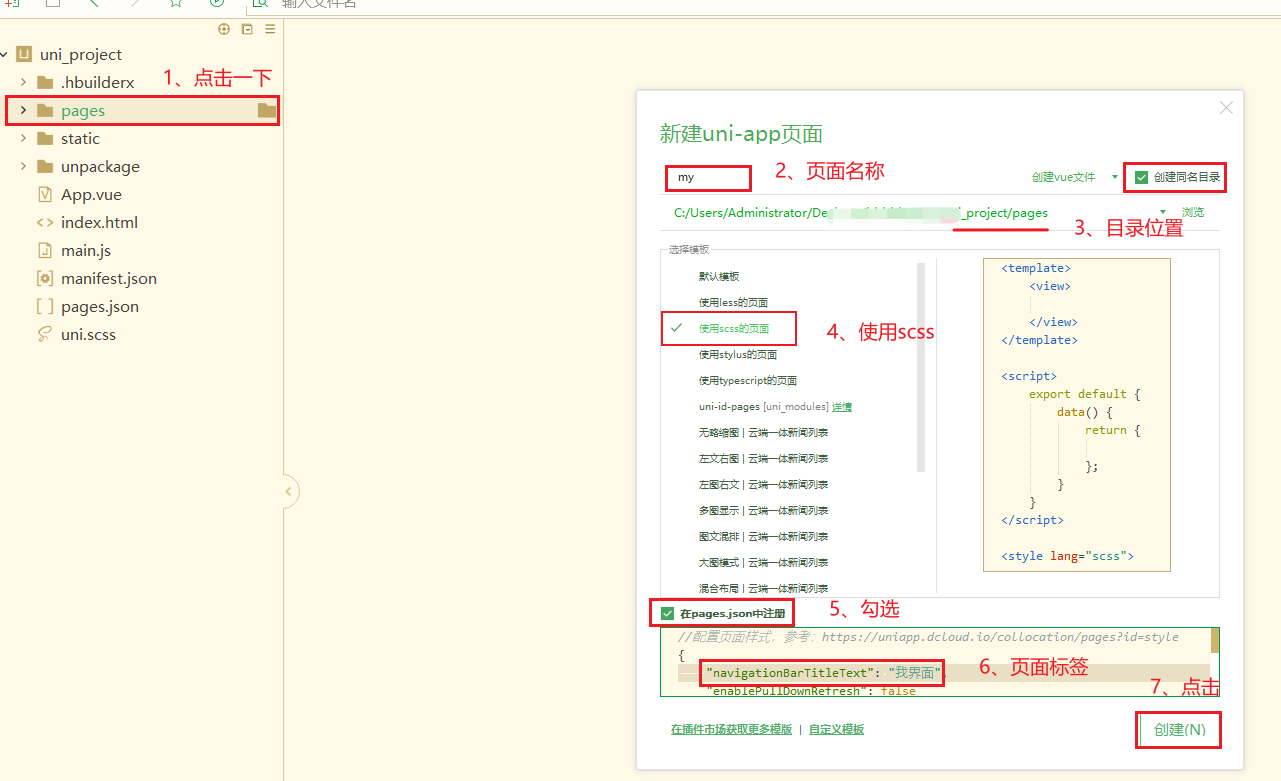Click inside the page name input showing my
1281x781 pixels.
coord(707,177)
